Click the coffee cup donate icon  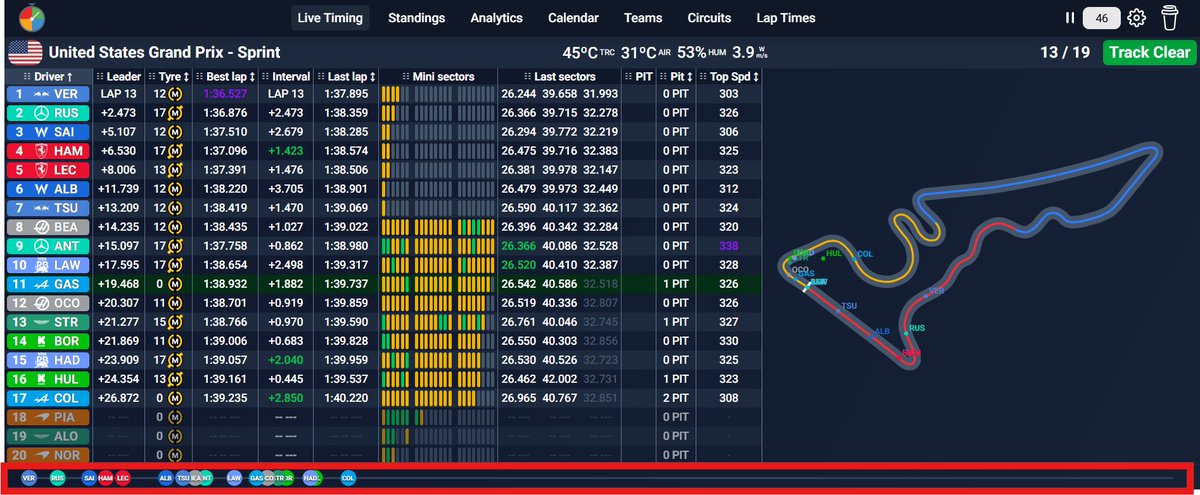click(x=1169, y=18)
